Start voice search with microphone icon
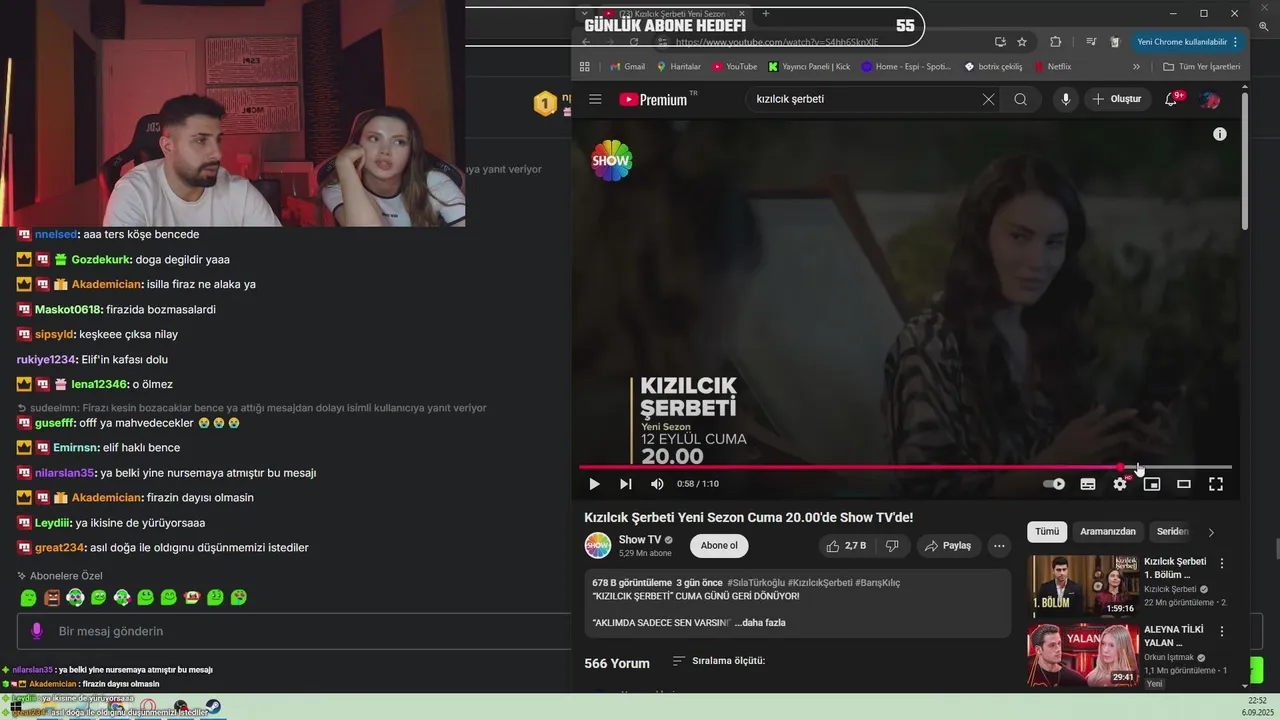This screenshot has height=720, width=1280. click(x=1066, y=99)
